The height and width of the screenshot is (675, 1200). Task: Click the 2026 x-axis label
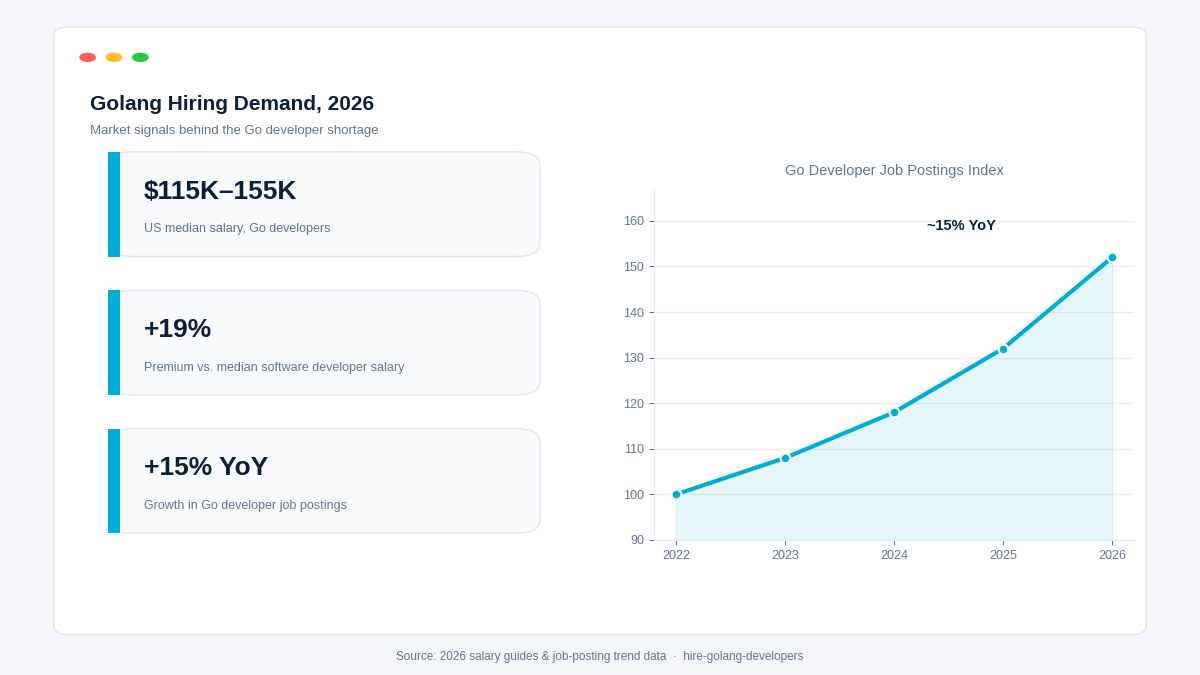pyautogui.click(x=1112, y=555)
